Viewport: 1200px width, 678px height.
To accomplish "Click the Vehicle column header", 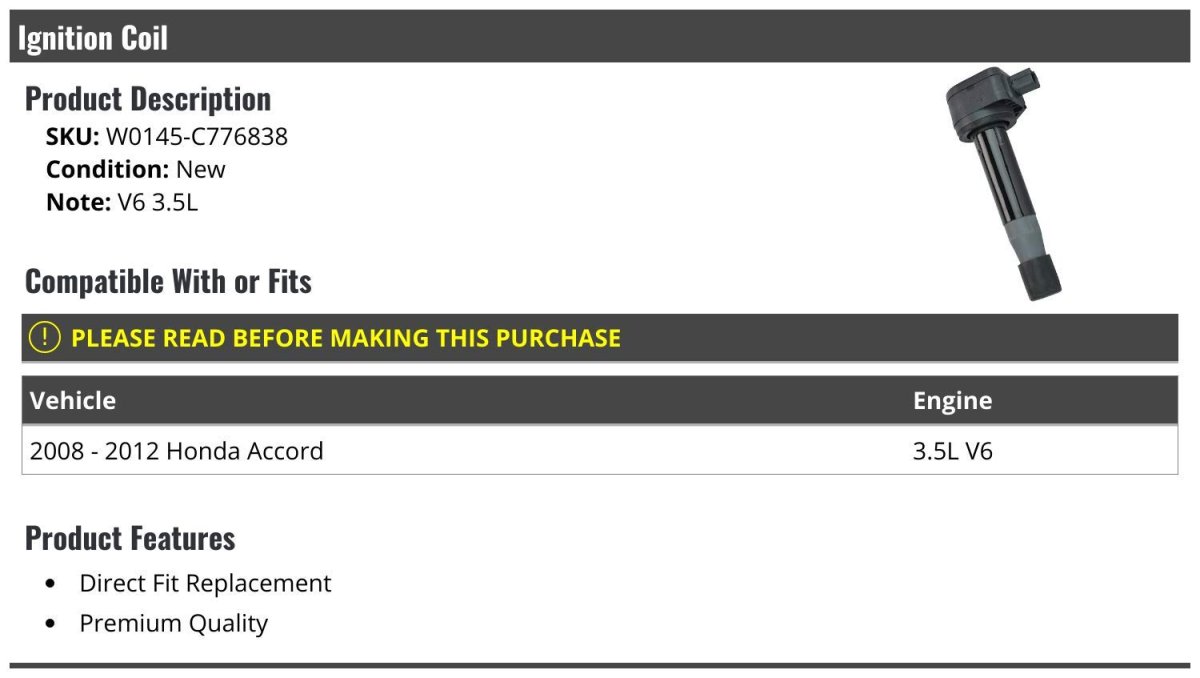I will click(x=73, y=401).
